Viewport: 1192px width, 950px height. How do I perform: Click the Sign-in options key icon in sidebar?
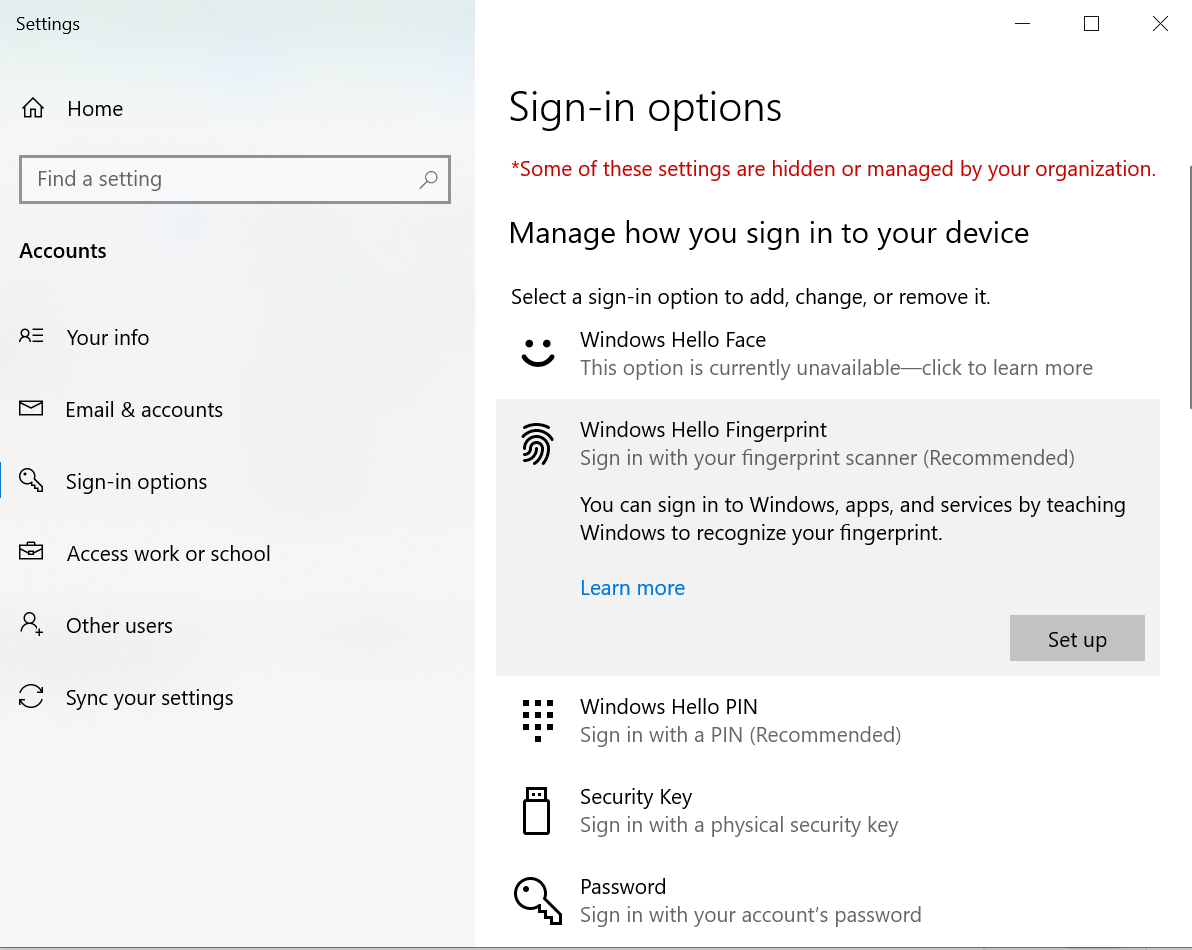coord(31,480)
